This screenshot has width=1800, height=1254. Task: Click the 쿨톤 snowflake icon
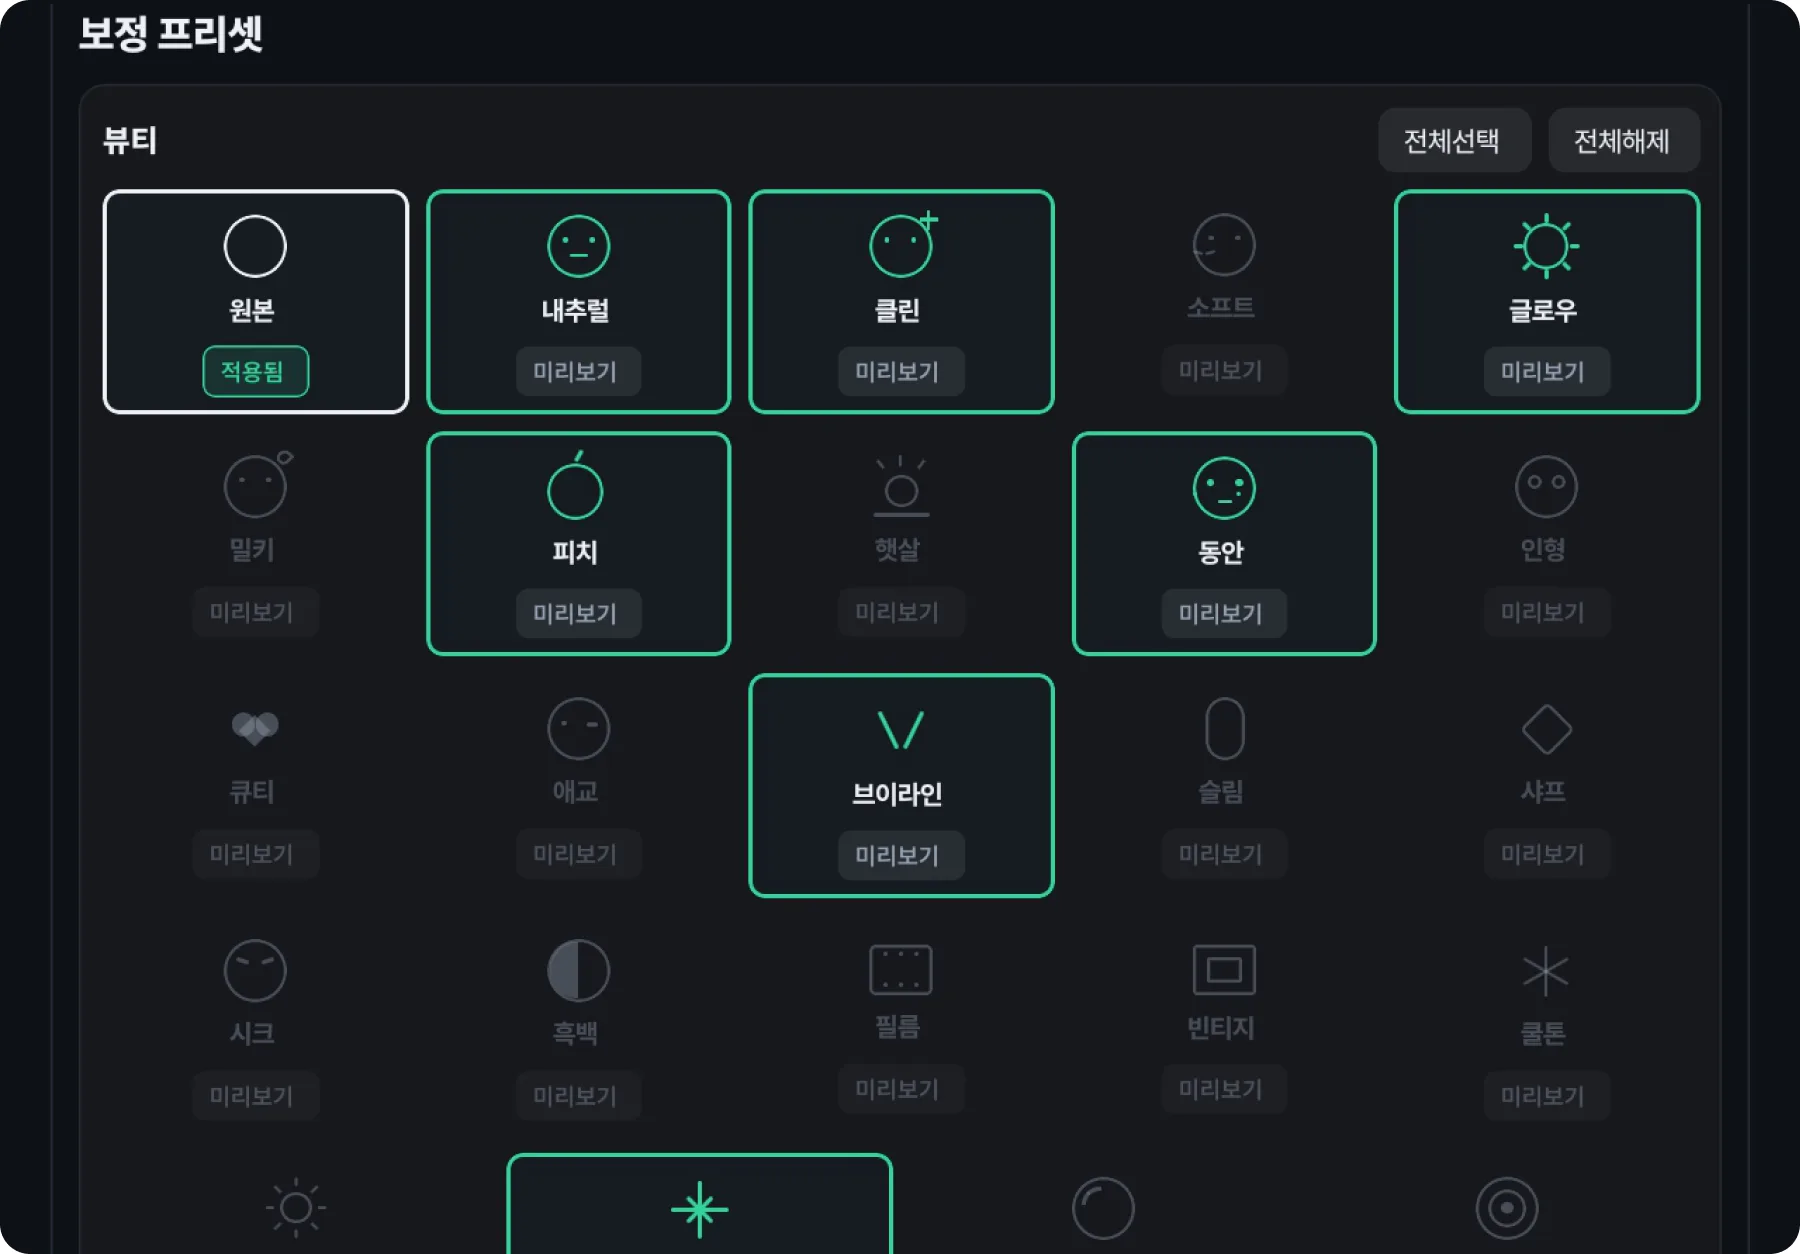click(x=1545, y=971)
